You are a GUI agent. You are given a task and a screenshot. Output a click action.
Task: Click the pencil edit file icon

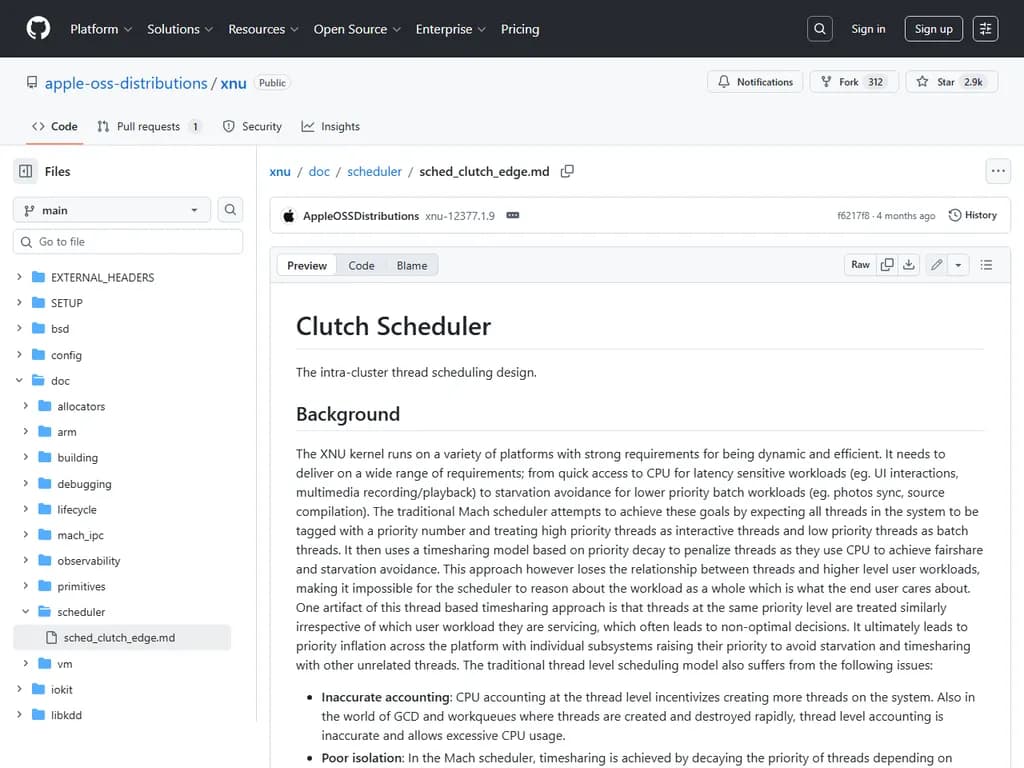[x=936, y=265]
